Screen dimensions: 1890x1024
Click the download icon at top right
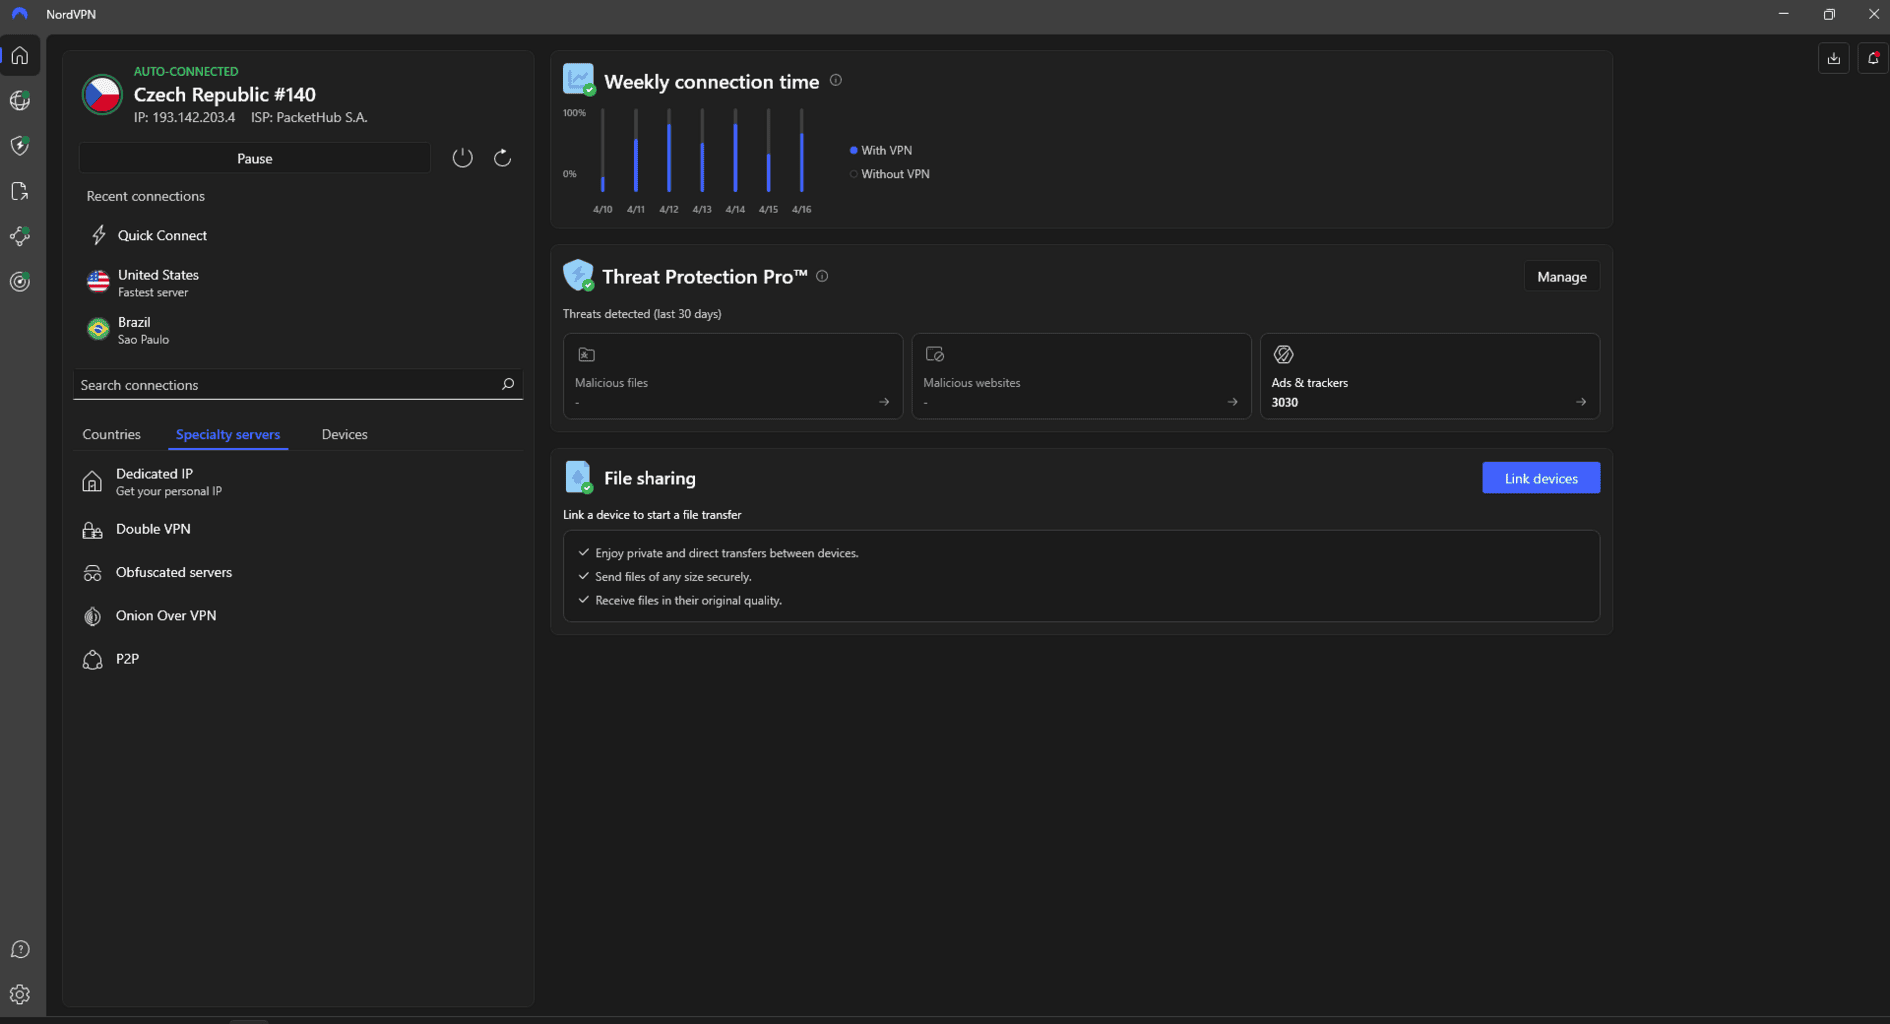1833,58
